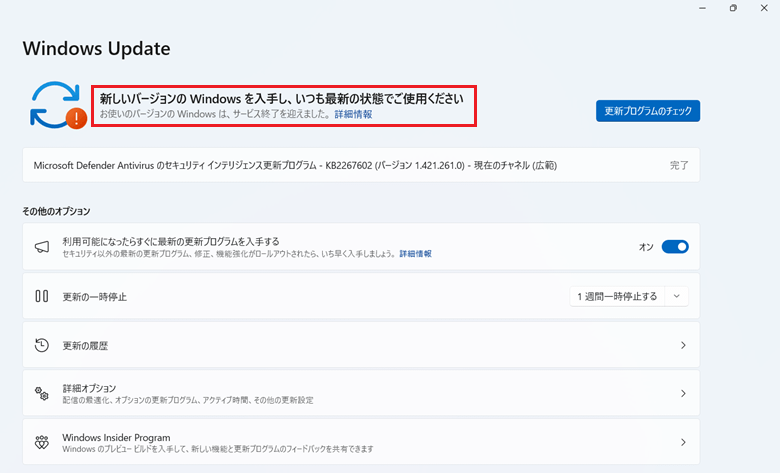Click the 新しいバージョンの Windows を入手し heading
The height and width of the screenshot is (473, 780).
tap(282, 98)
